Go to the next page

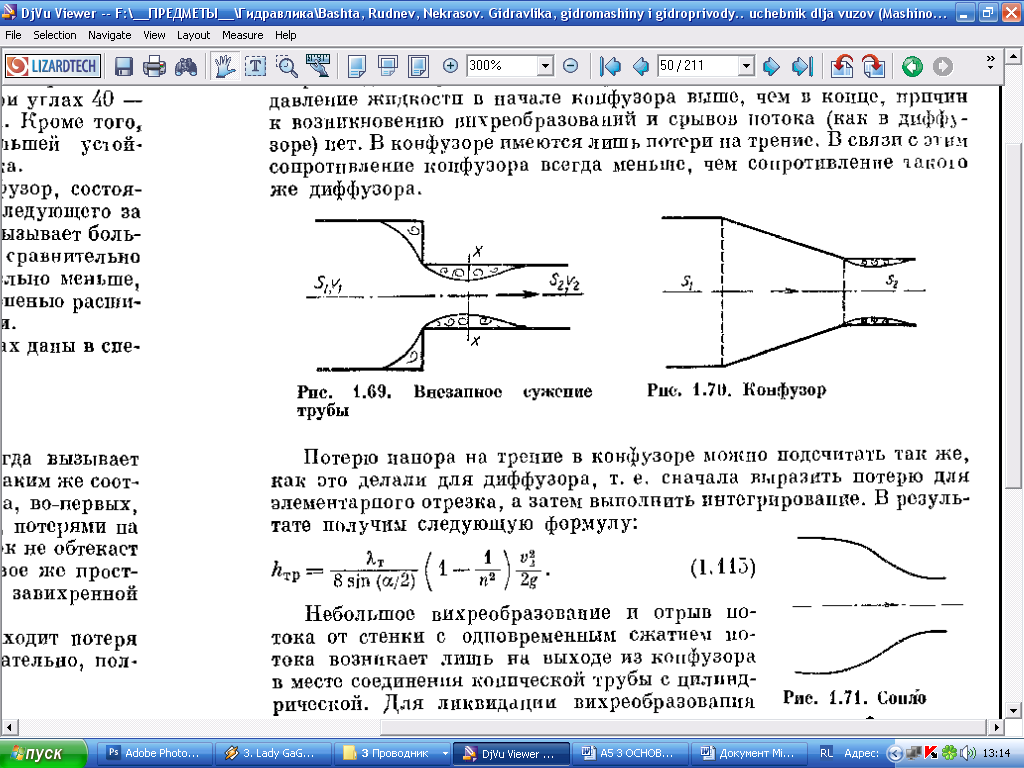pyautogui.click(x=771, y=66)
